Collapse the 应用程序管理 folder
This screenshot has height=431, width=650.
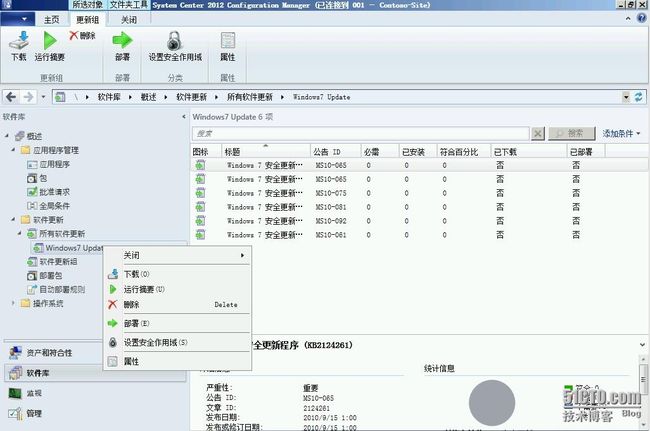coord(13,150)
